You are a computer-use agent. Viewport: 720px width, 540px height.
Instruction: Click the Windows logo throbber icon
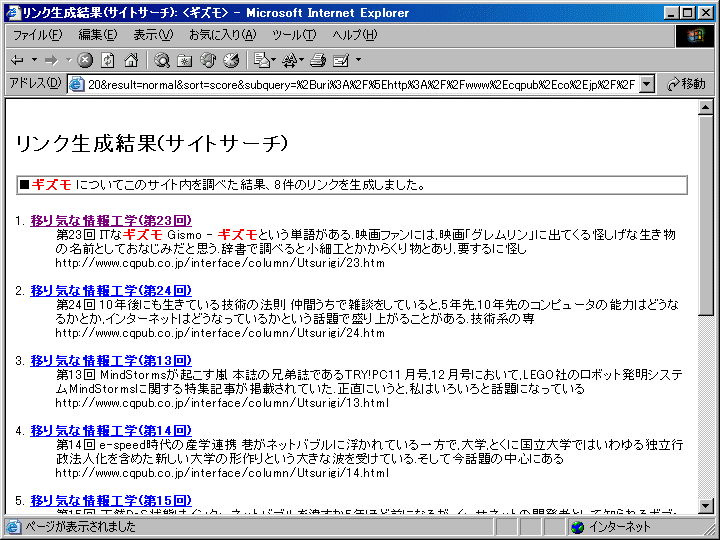(695, 36)
